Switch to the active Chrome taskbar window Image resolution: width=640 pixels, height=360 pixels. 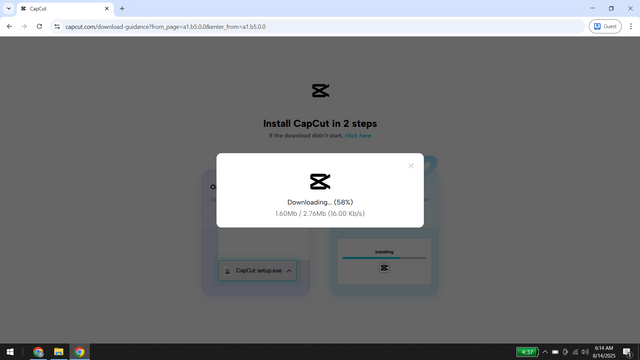click(80, 352)
